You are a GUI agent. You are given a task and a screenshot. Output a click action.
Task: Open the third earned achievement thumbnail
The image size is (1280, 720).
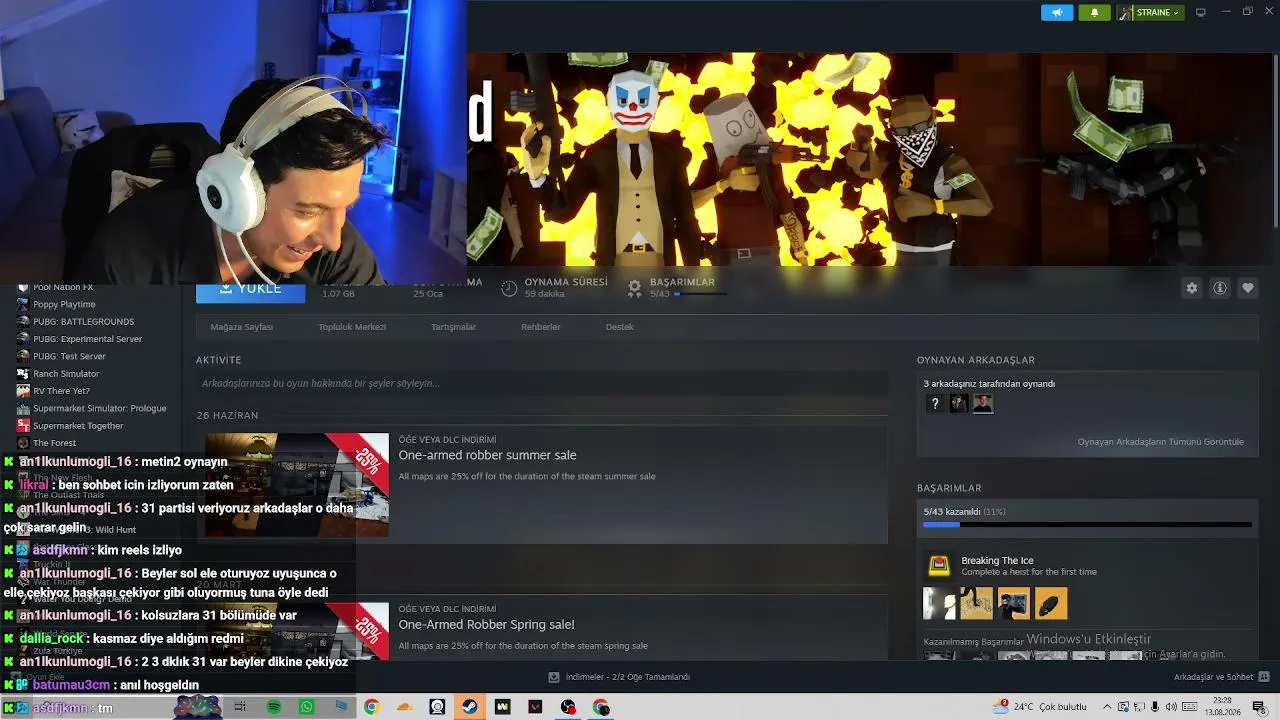[x=1013, y=604]
